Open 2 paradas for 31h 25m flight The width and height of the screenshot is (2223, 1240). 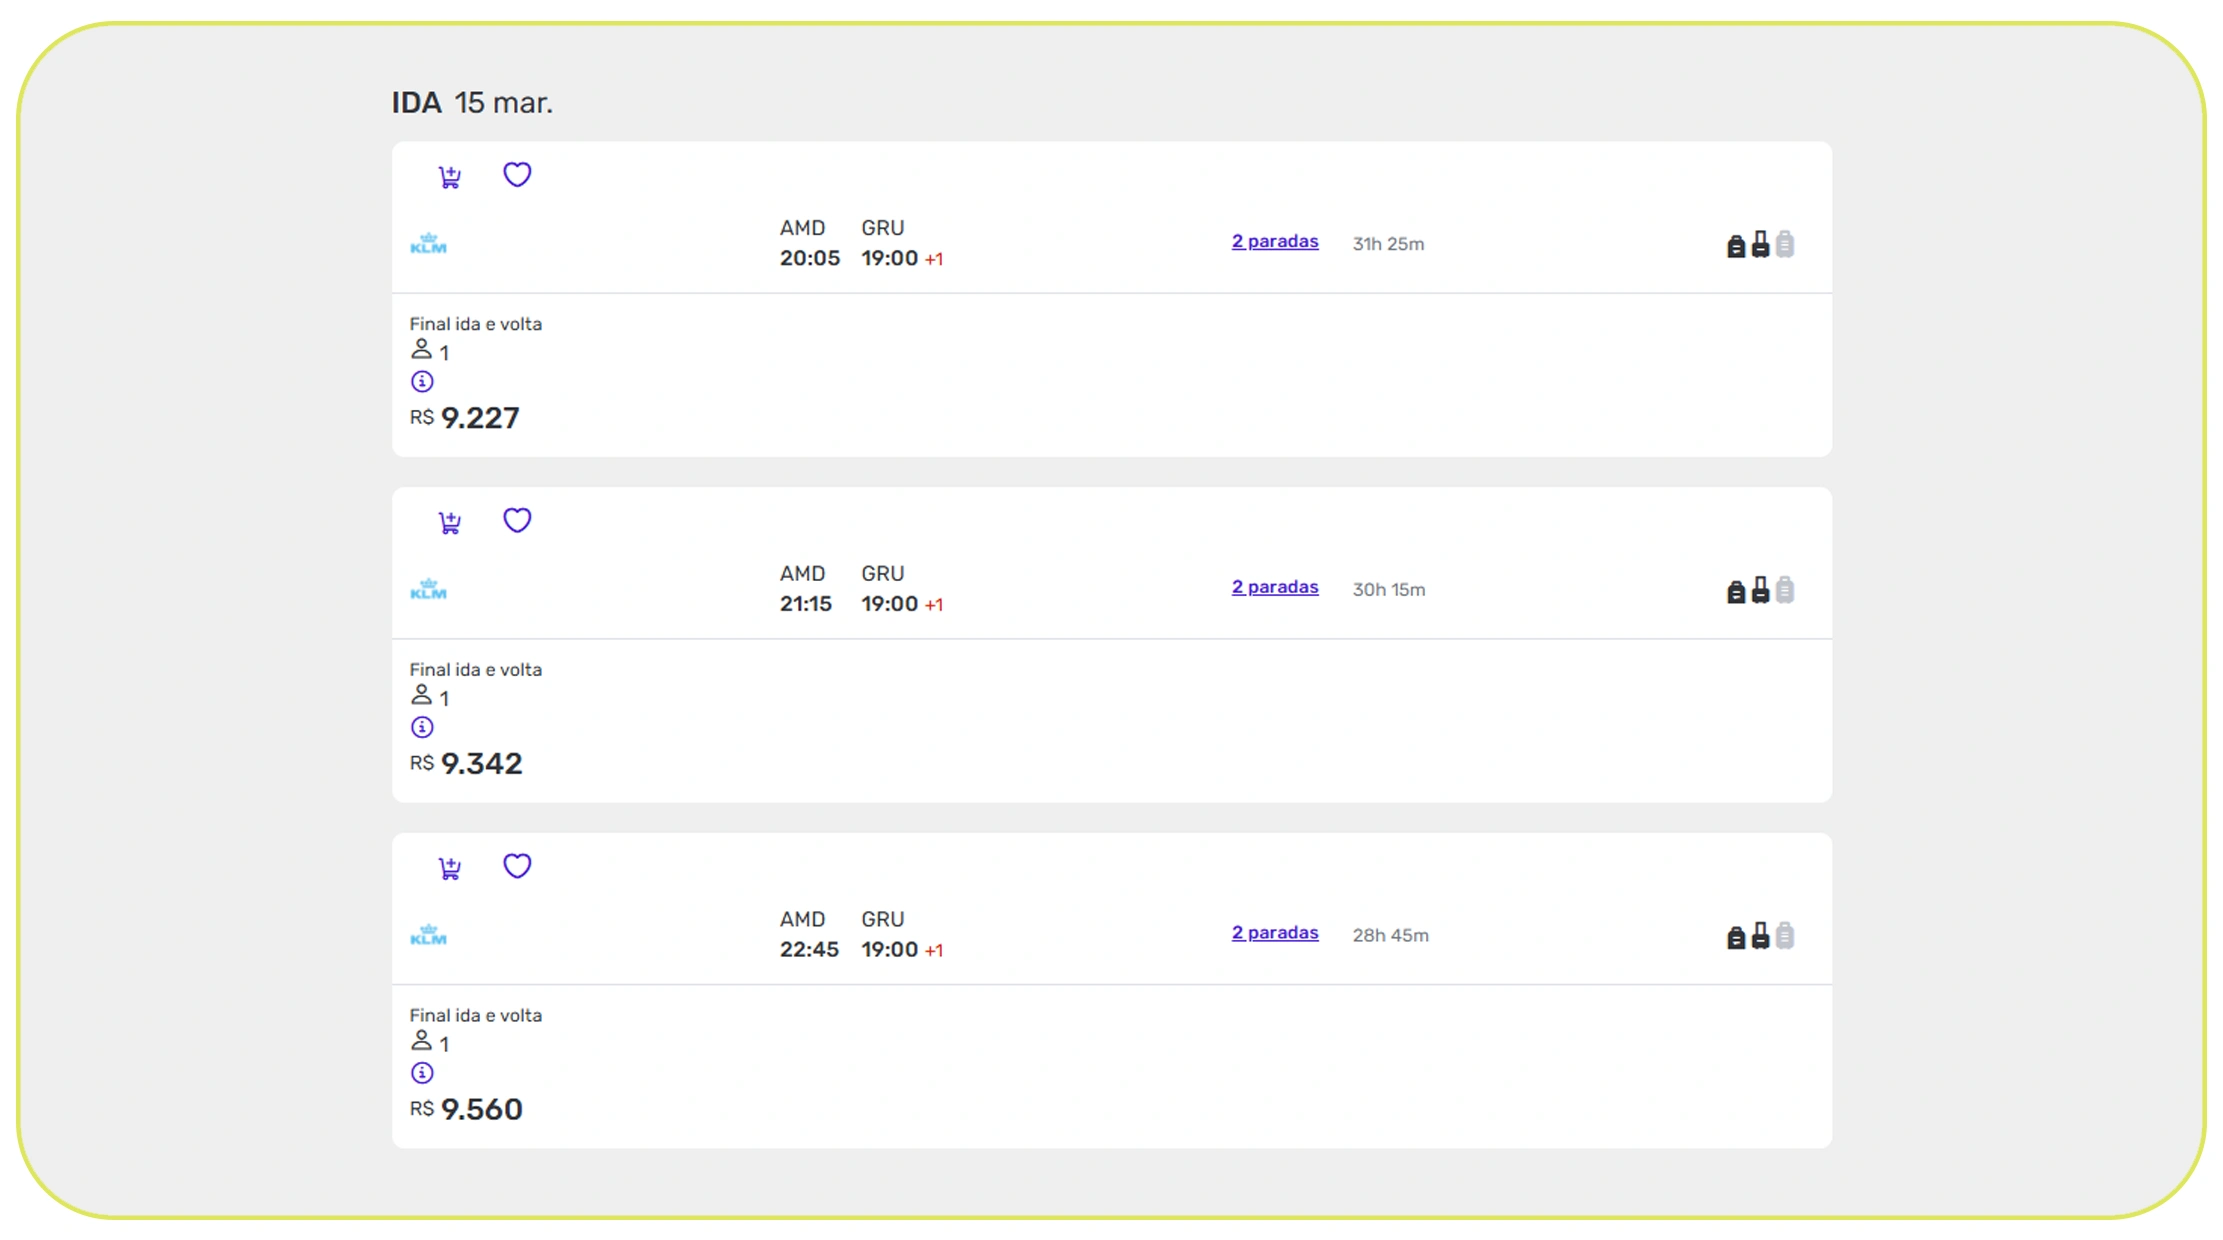[x=1274, y=242]
